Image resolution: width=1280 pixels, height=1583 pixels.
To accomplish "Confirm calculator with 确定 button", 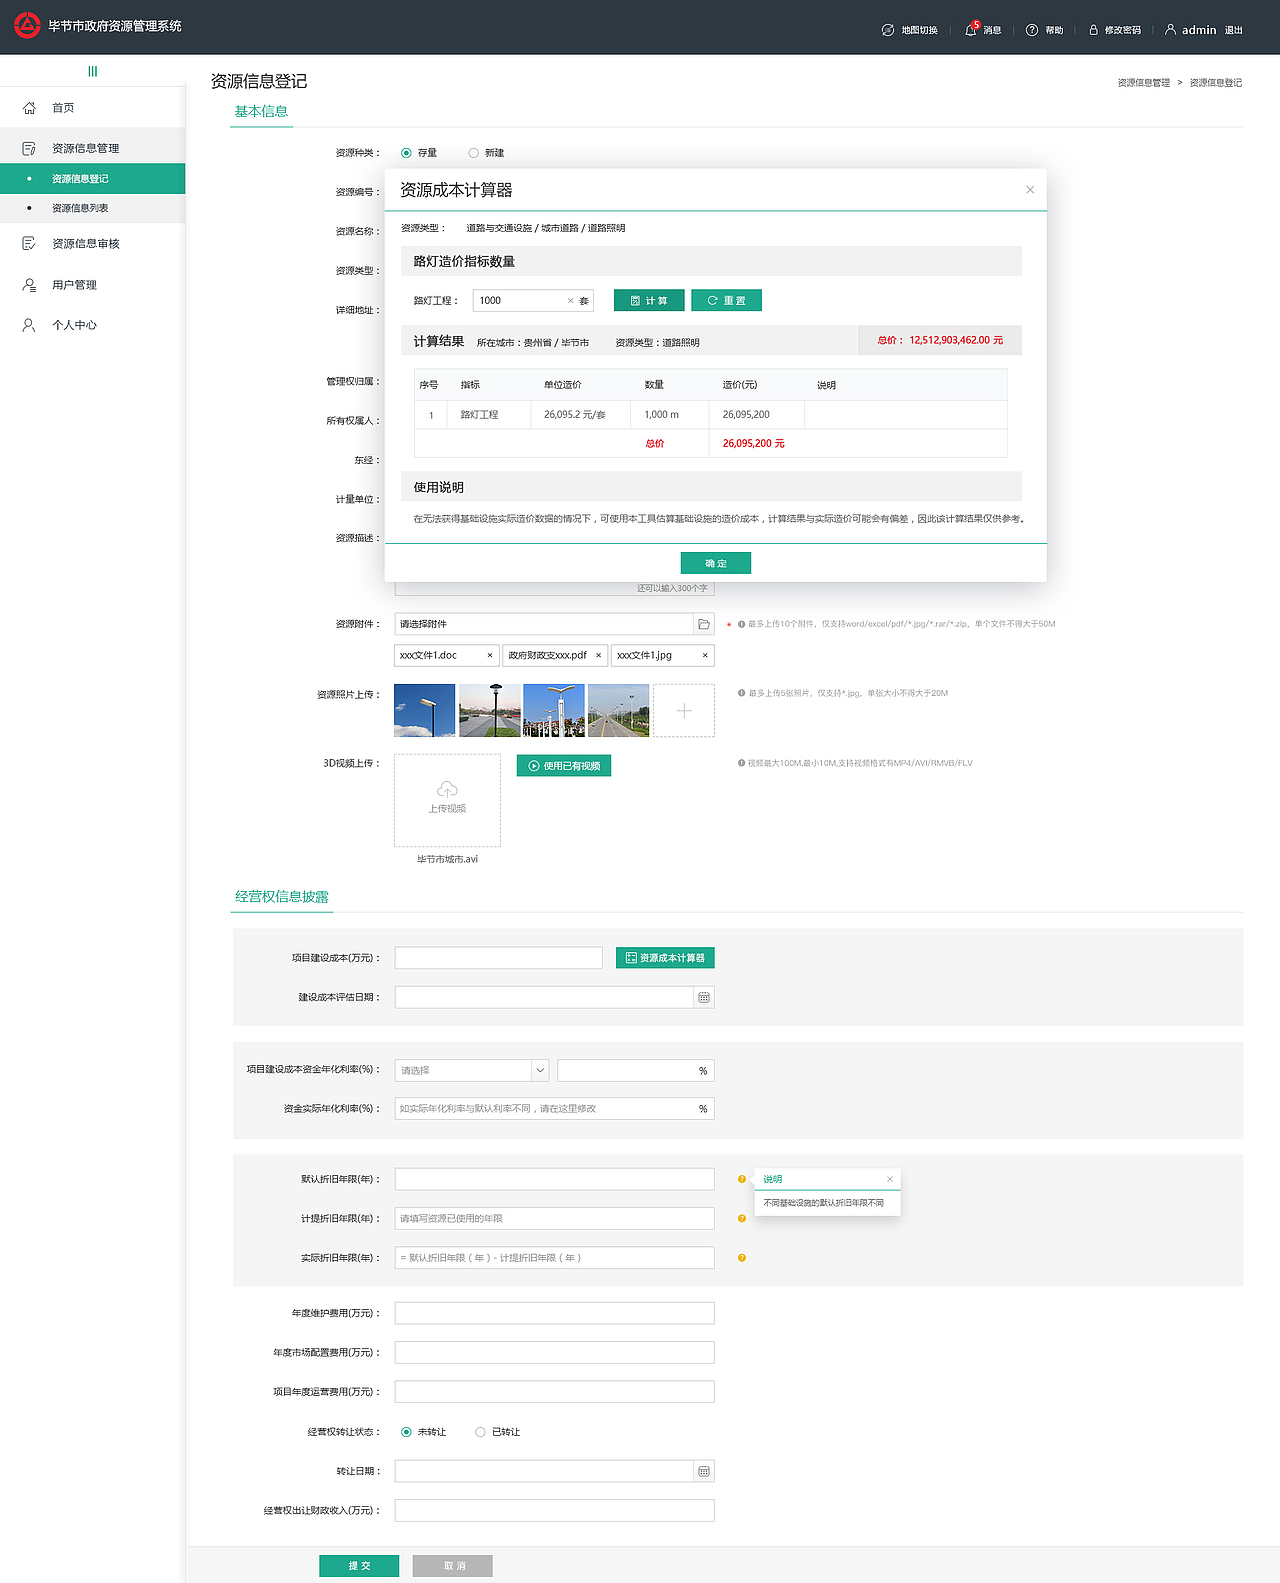I will pos(716,563).
